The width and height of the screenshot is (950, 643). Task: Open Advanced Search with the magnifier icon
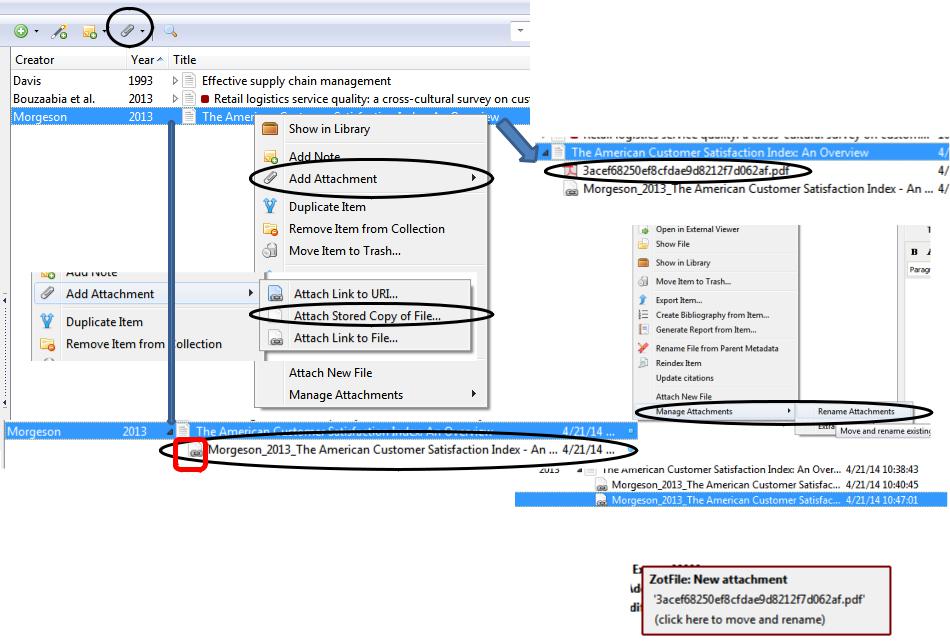point(170,31)
